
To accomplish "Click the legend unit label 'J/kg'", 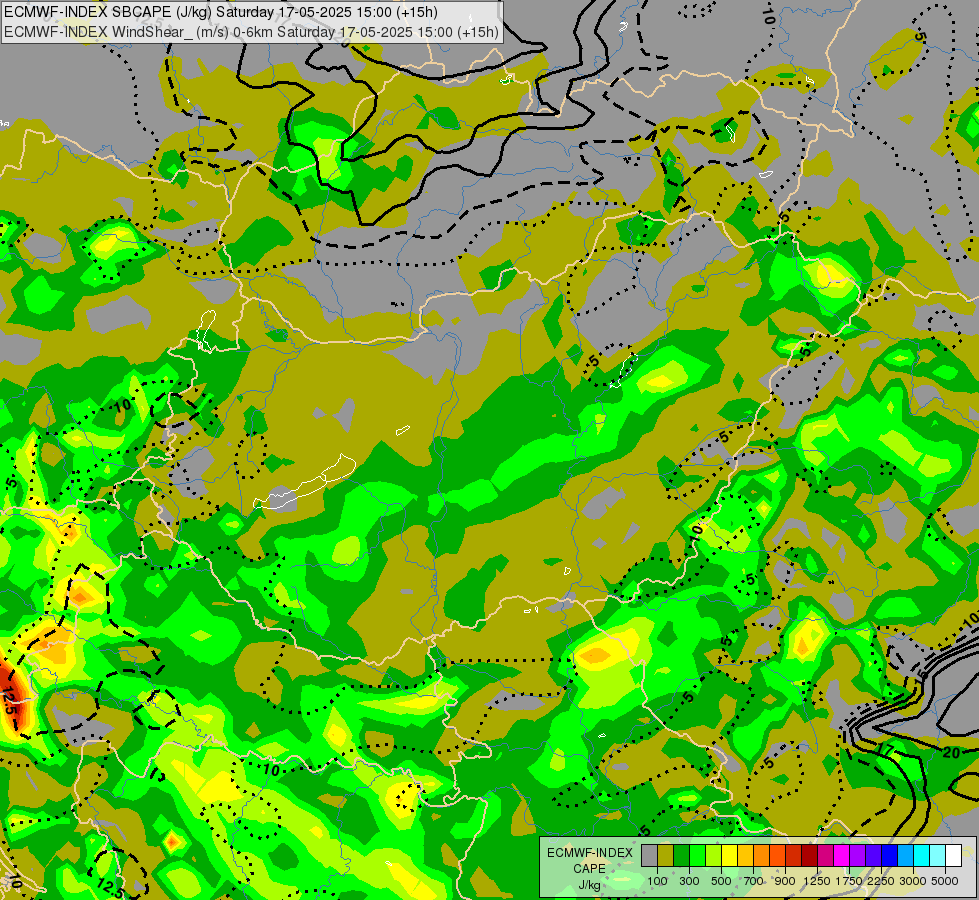I will [589, 885].
